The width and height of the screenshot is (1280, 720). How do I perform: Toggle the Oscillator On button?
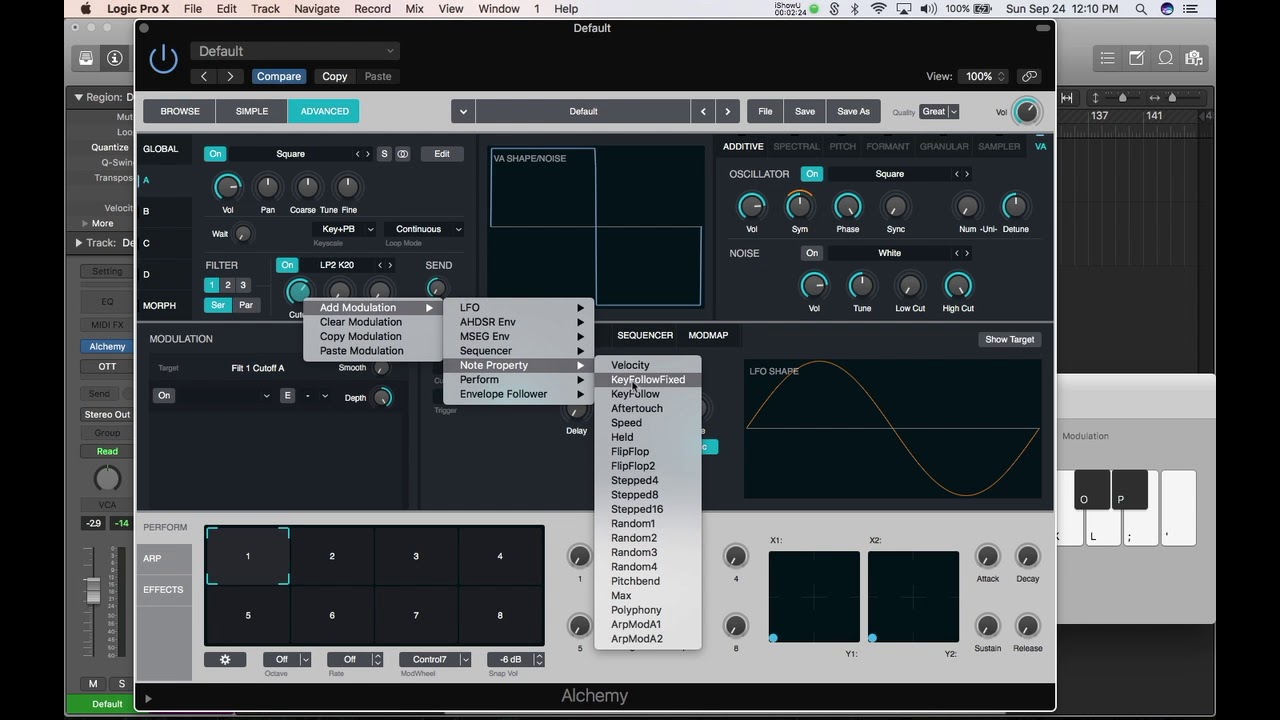[x=812, y=174]
